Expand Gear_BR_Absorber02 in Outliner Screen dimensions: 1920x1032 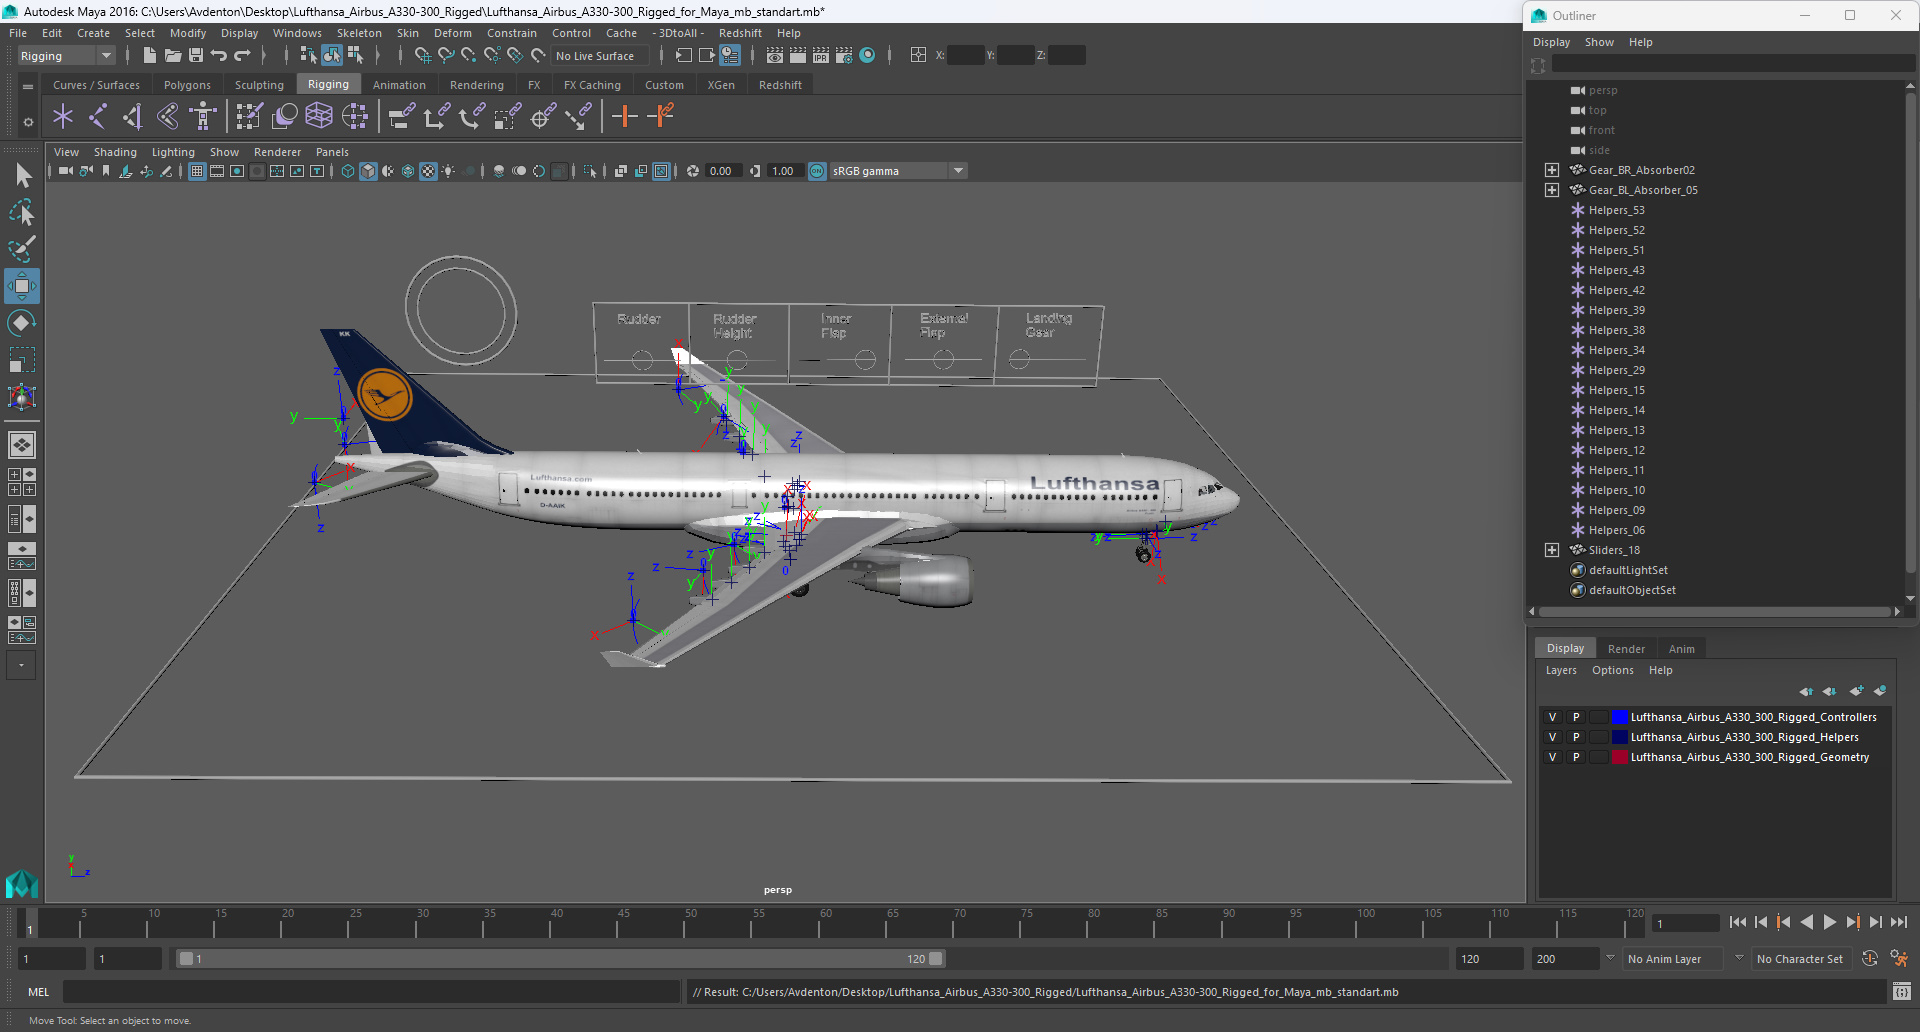(x=1552, y=170)
